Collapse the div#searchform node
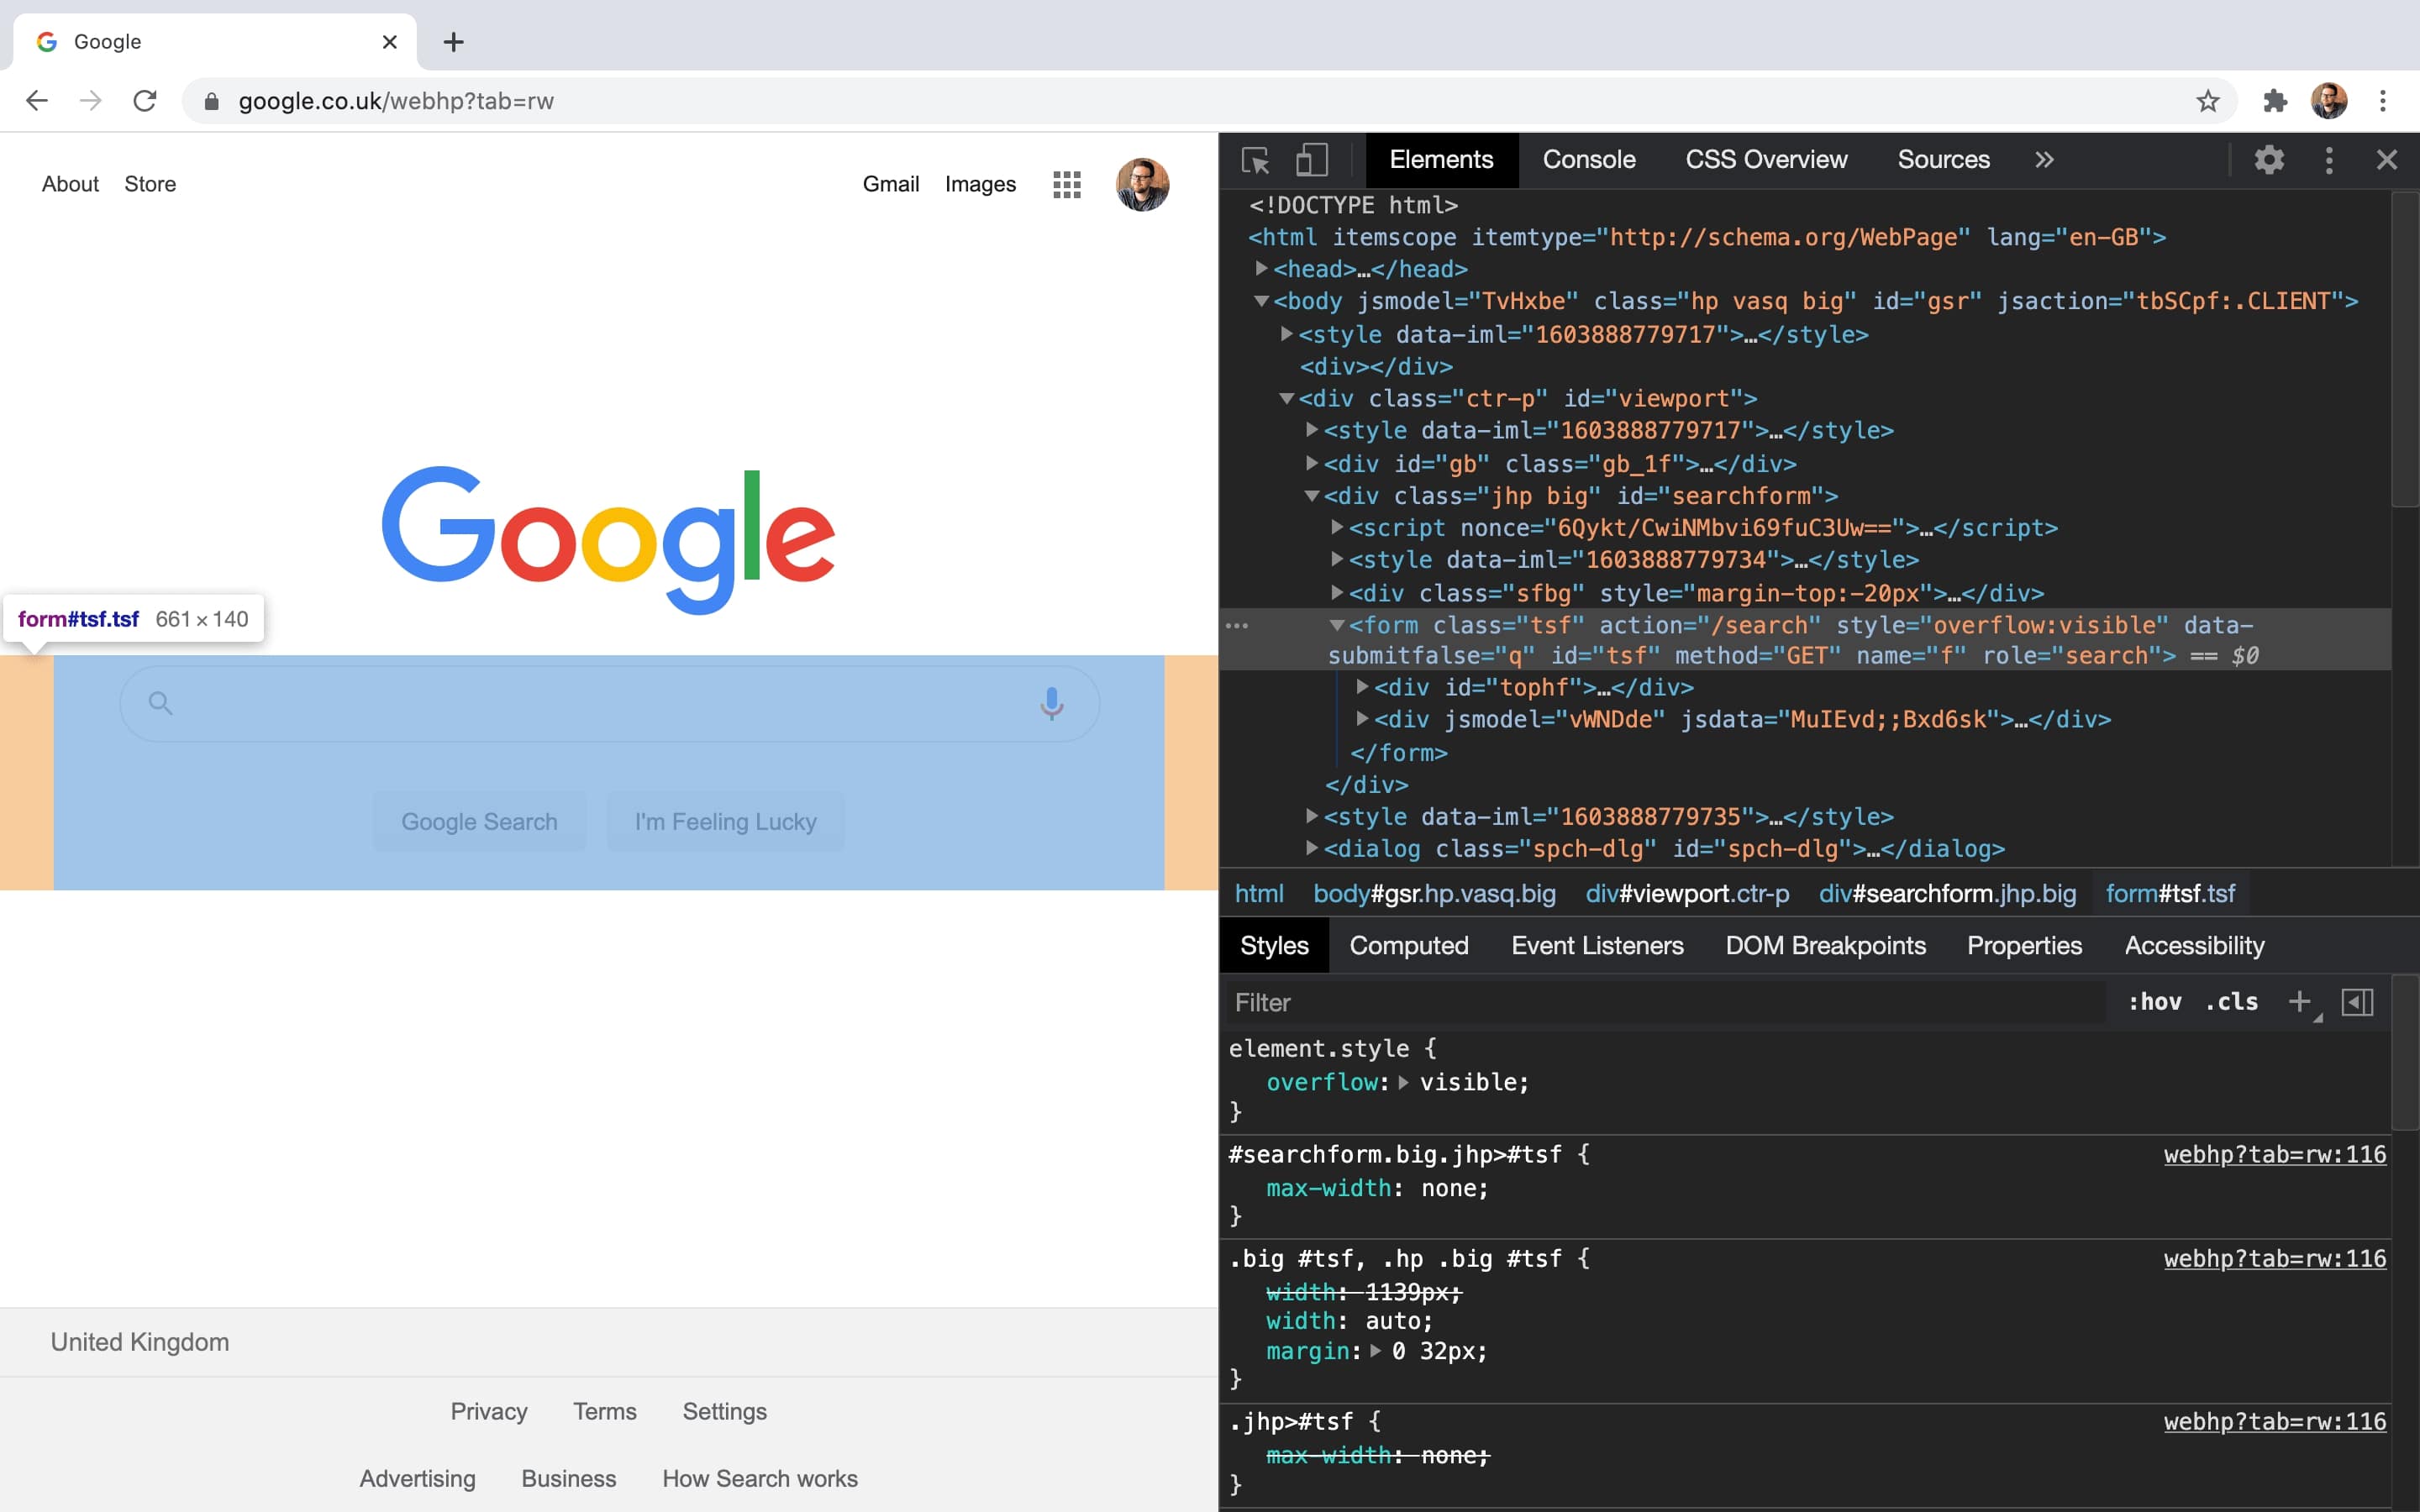Viewport: 2420px width, 1512px height. point(1312,496)
